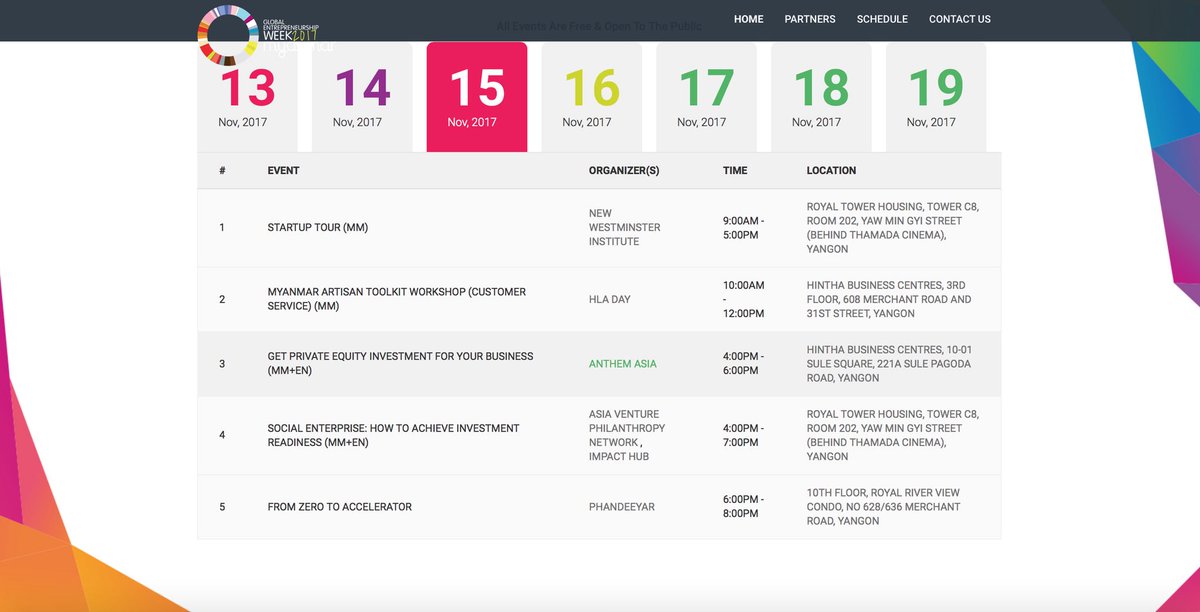Show events for 19 Nov, 2017
1200x612 pixels.
[936, 97]
